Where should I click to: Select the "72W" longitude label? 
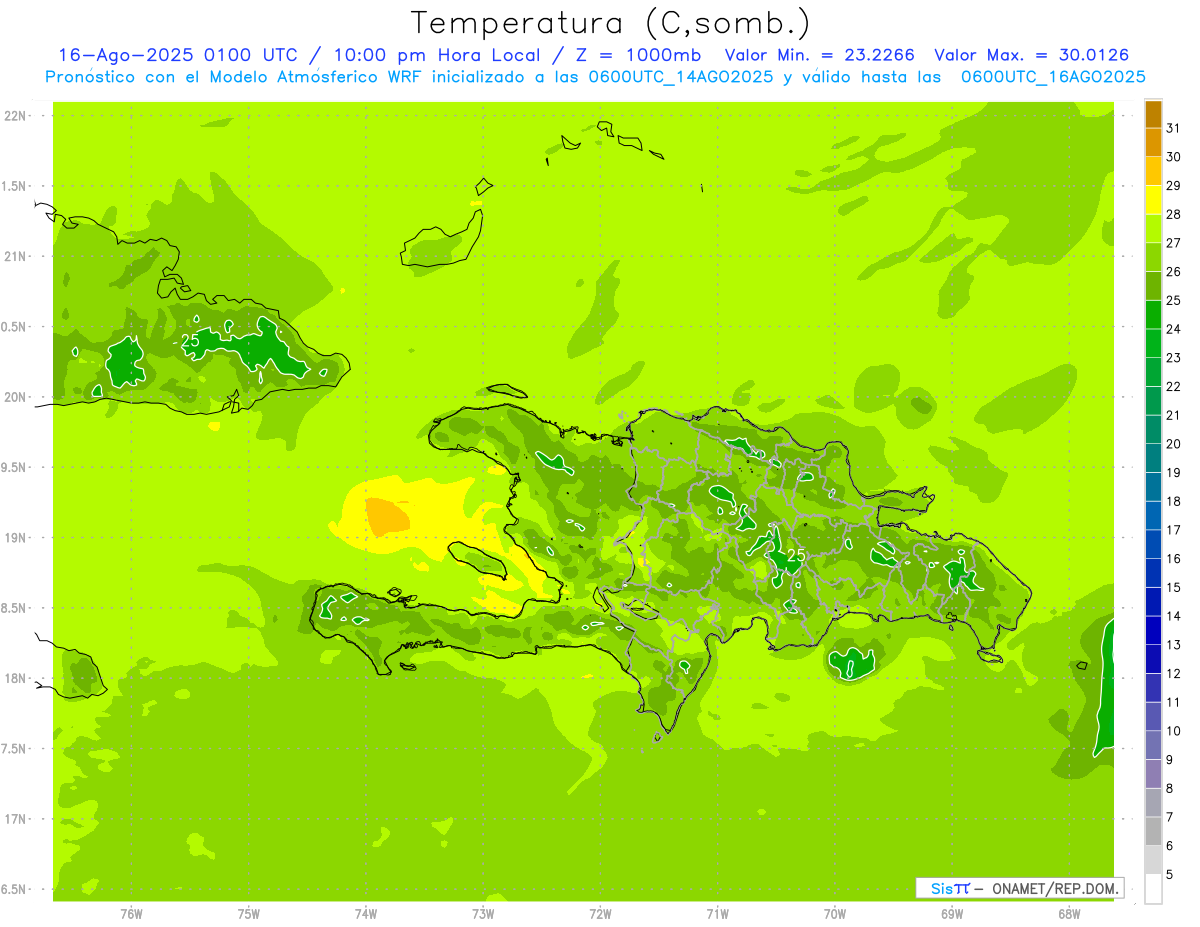click(x=600, y=914)
